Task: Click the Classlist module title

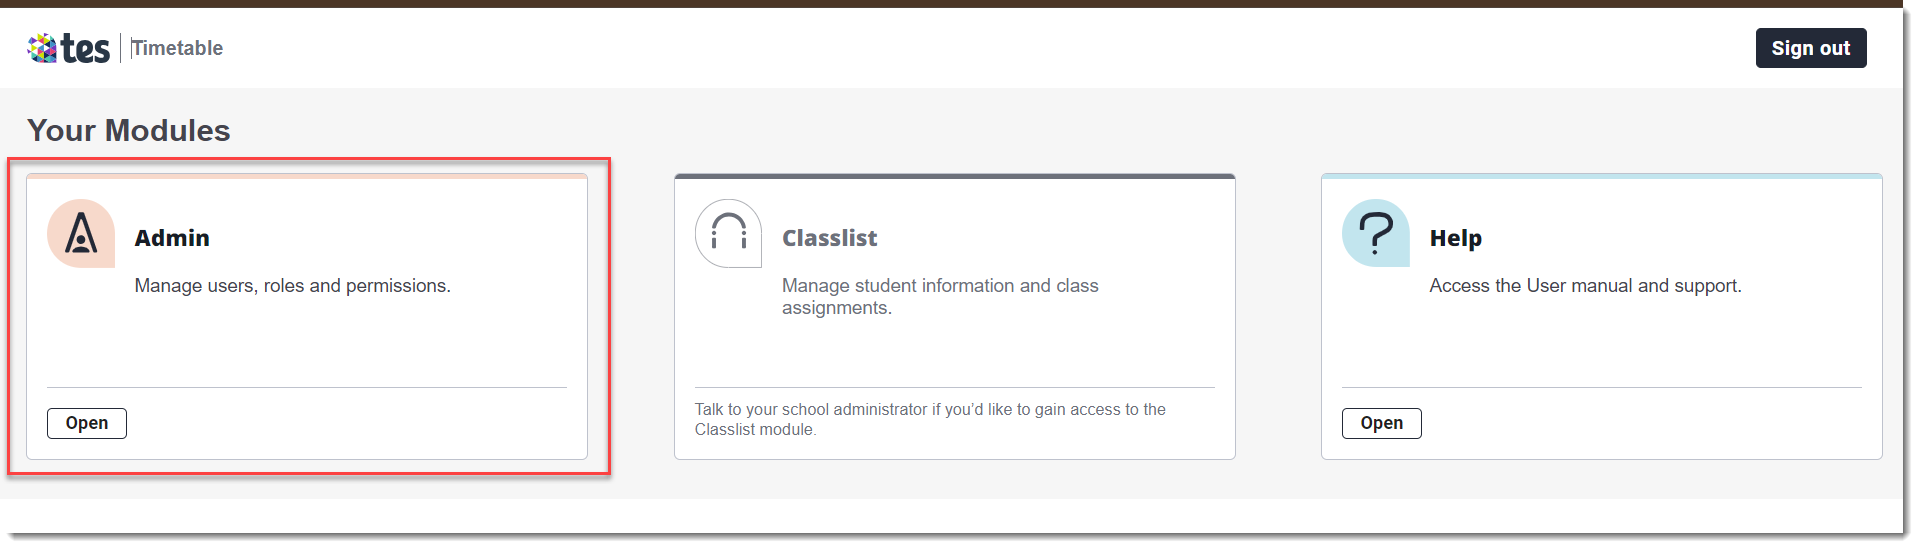Action: click(x=829, y=238)
